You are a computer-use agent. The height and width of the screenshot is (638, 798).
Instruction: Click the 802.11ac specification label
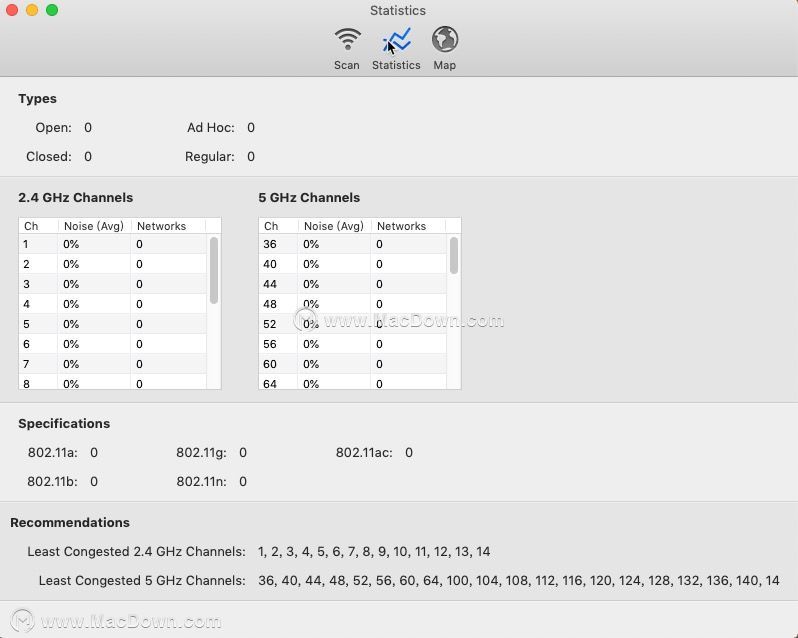click(364, 452)
